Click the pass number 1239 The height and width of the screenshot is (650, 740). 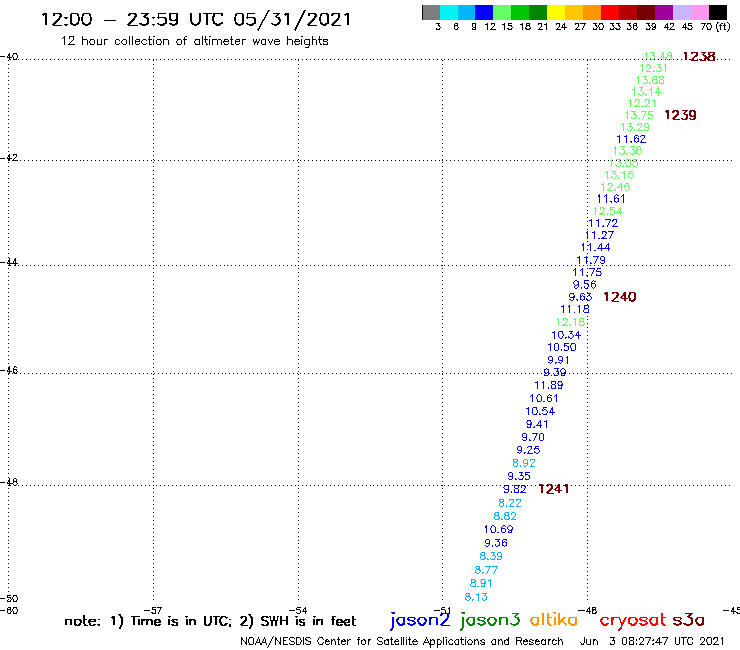680,115
